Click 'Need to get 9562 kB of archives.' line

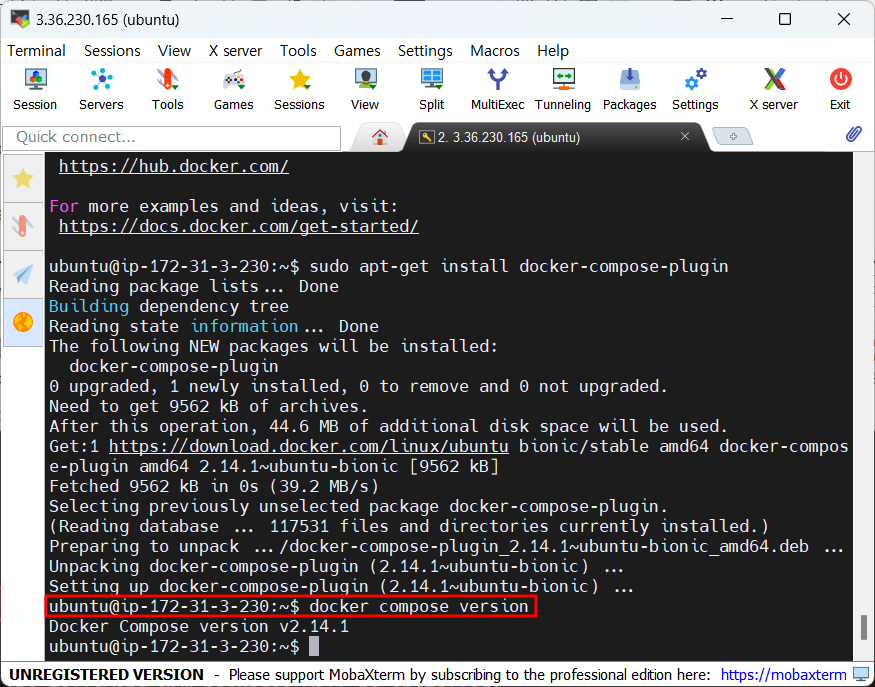pyautogui.click(x=209, y=406)
